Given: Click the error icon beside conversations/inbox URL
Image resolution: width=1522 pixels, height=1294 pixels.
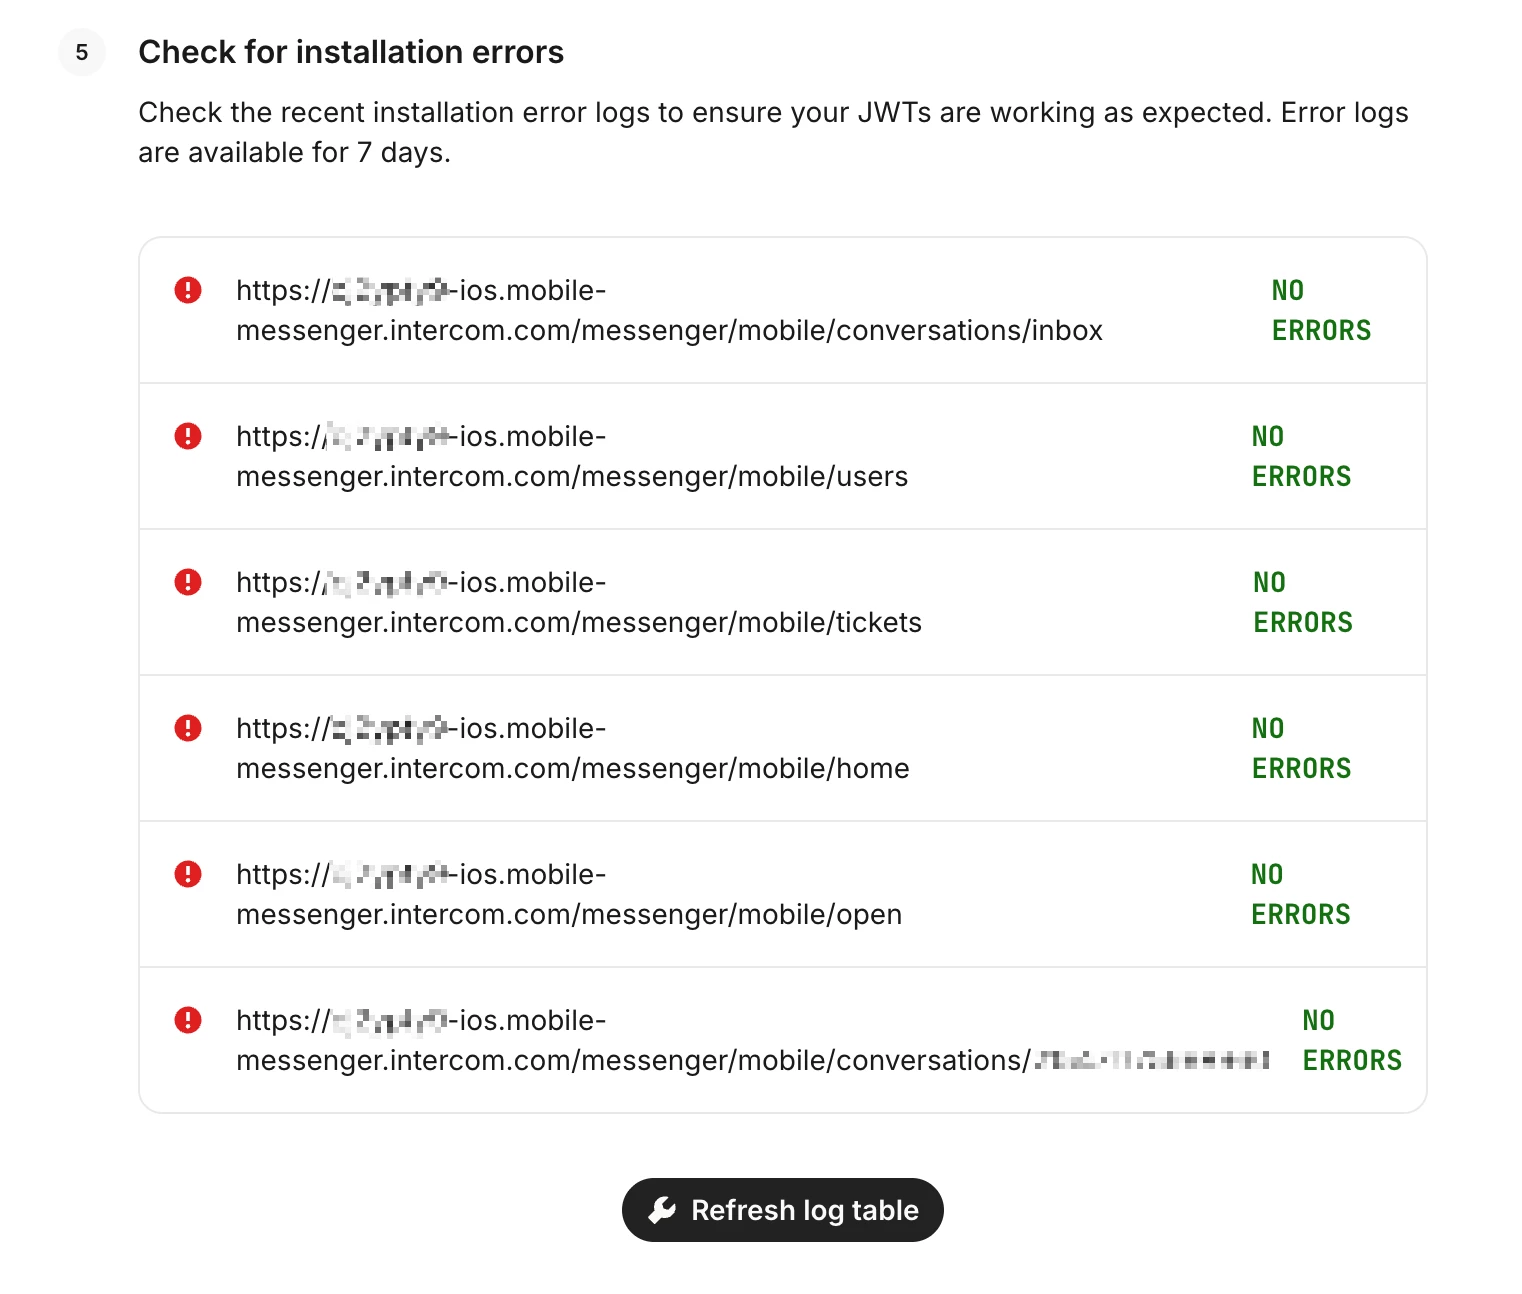Looking at the screenshot, I should coord(188,290).
